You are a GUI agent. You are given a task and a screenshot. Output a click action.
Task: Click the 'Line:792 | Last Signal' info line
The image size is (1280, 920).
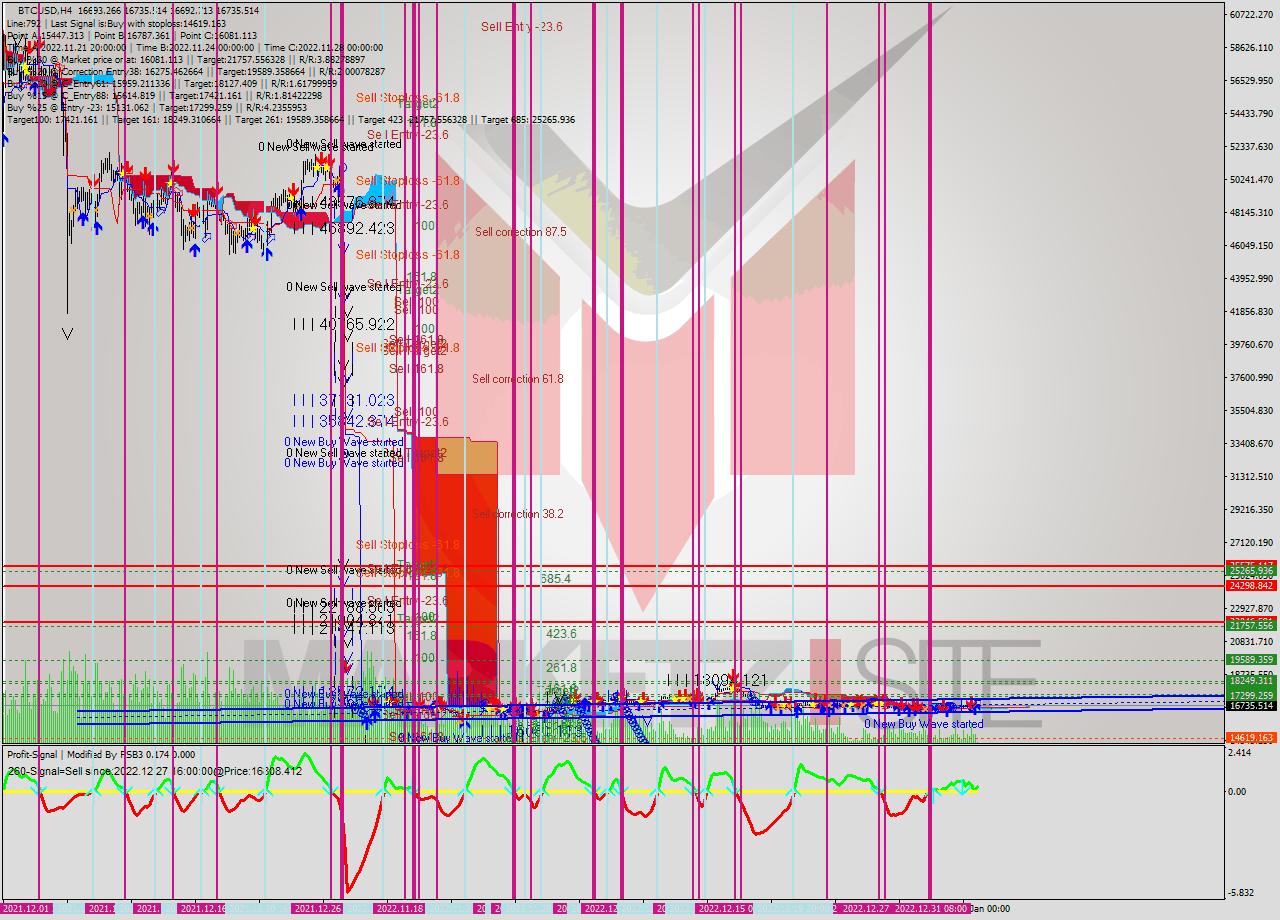point(116,23)
